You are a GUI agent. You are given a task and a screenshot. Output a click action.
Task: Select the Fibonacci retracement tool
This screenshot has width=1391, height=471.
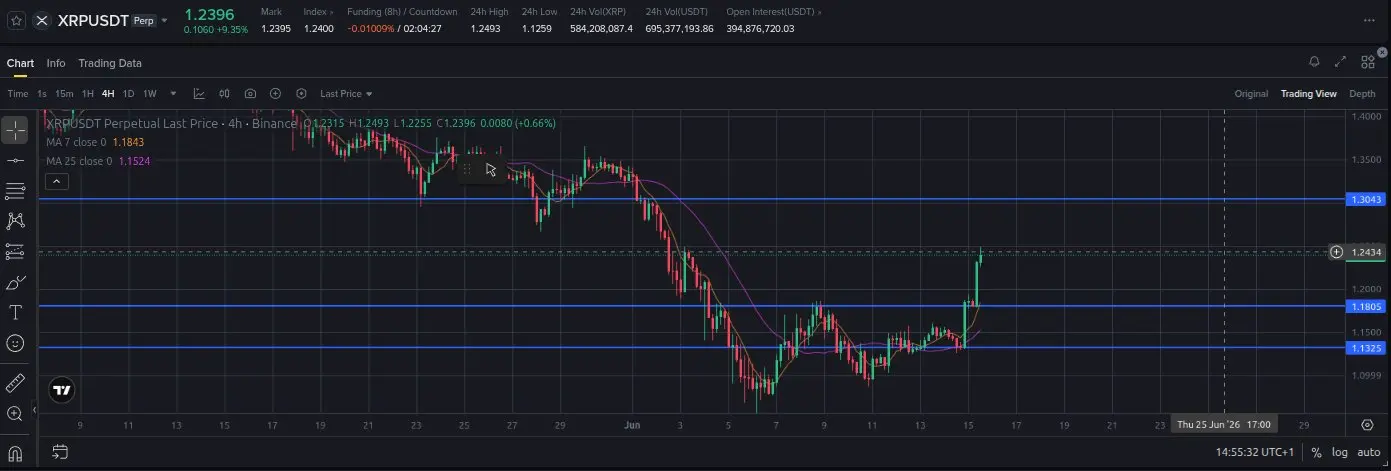tap(15, 191)
